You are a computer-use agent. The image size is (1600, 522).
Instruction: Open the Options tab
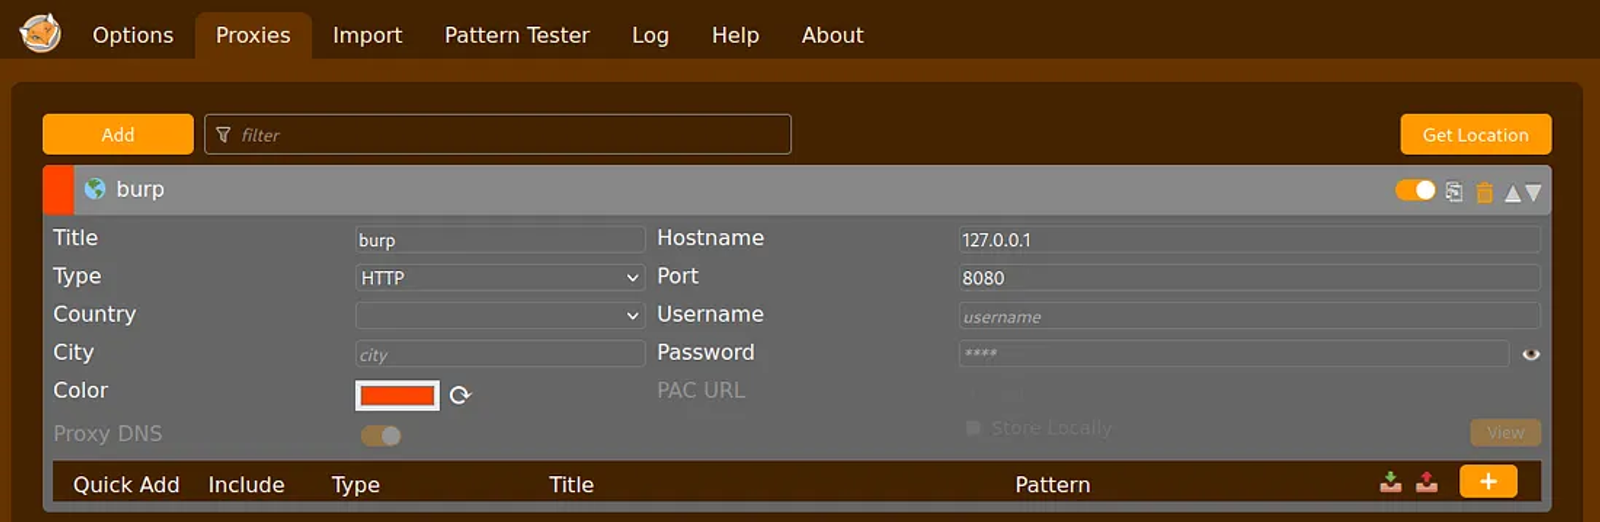point(133,35)
